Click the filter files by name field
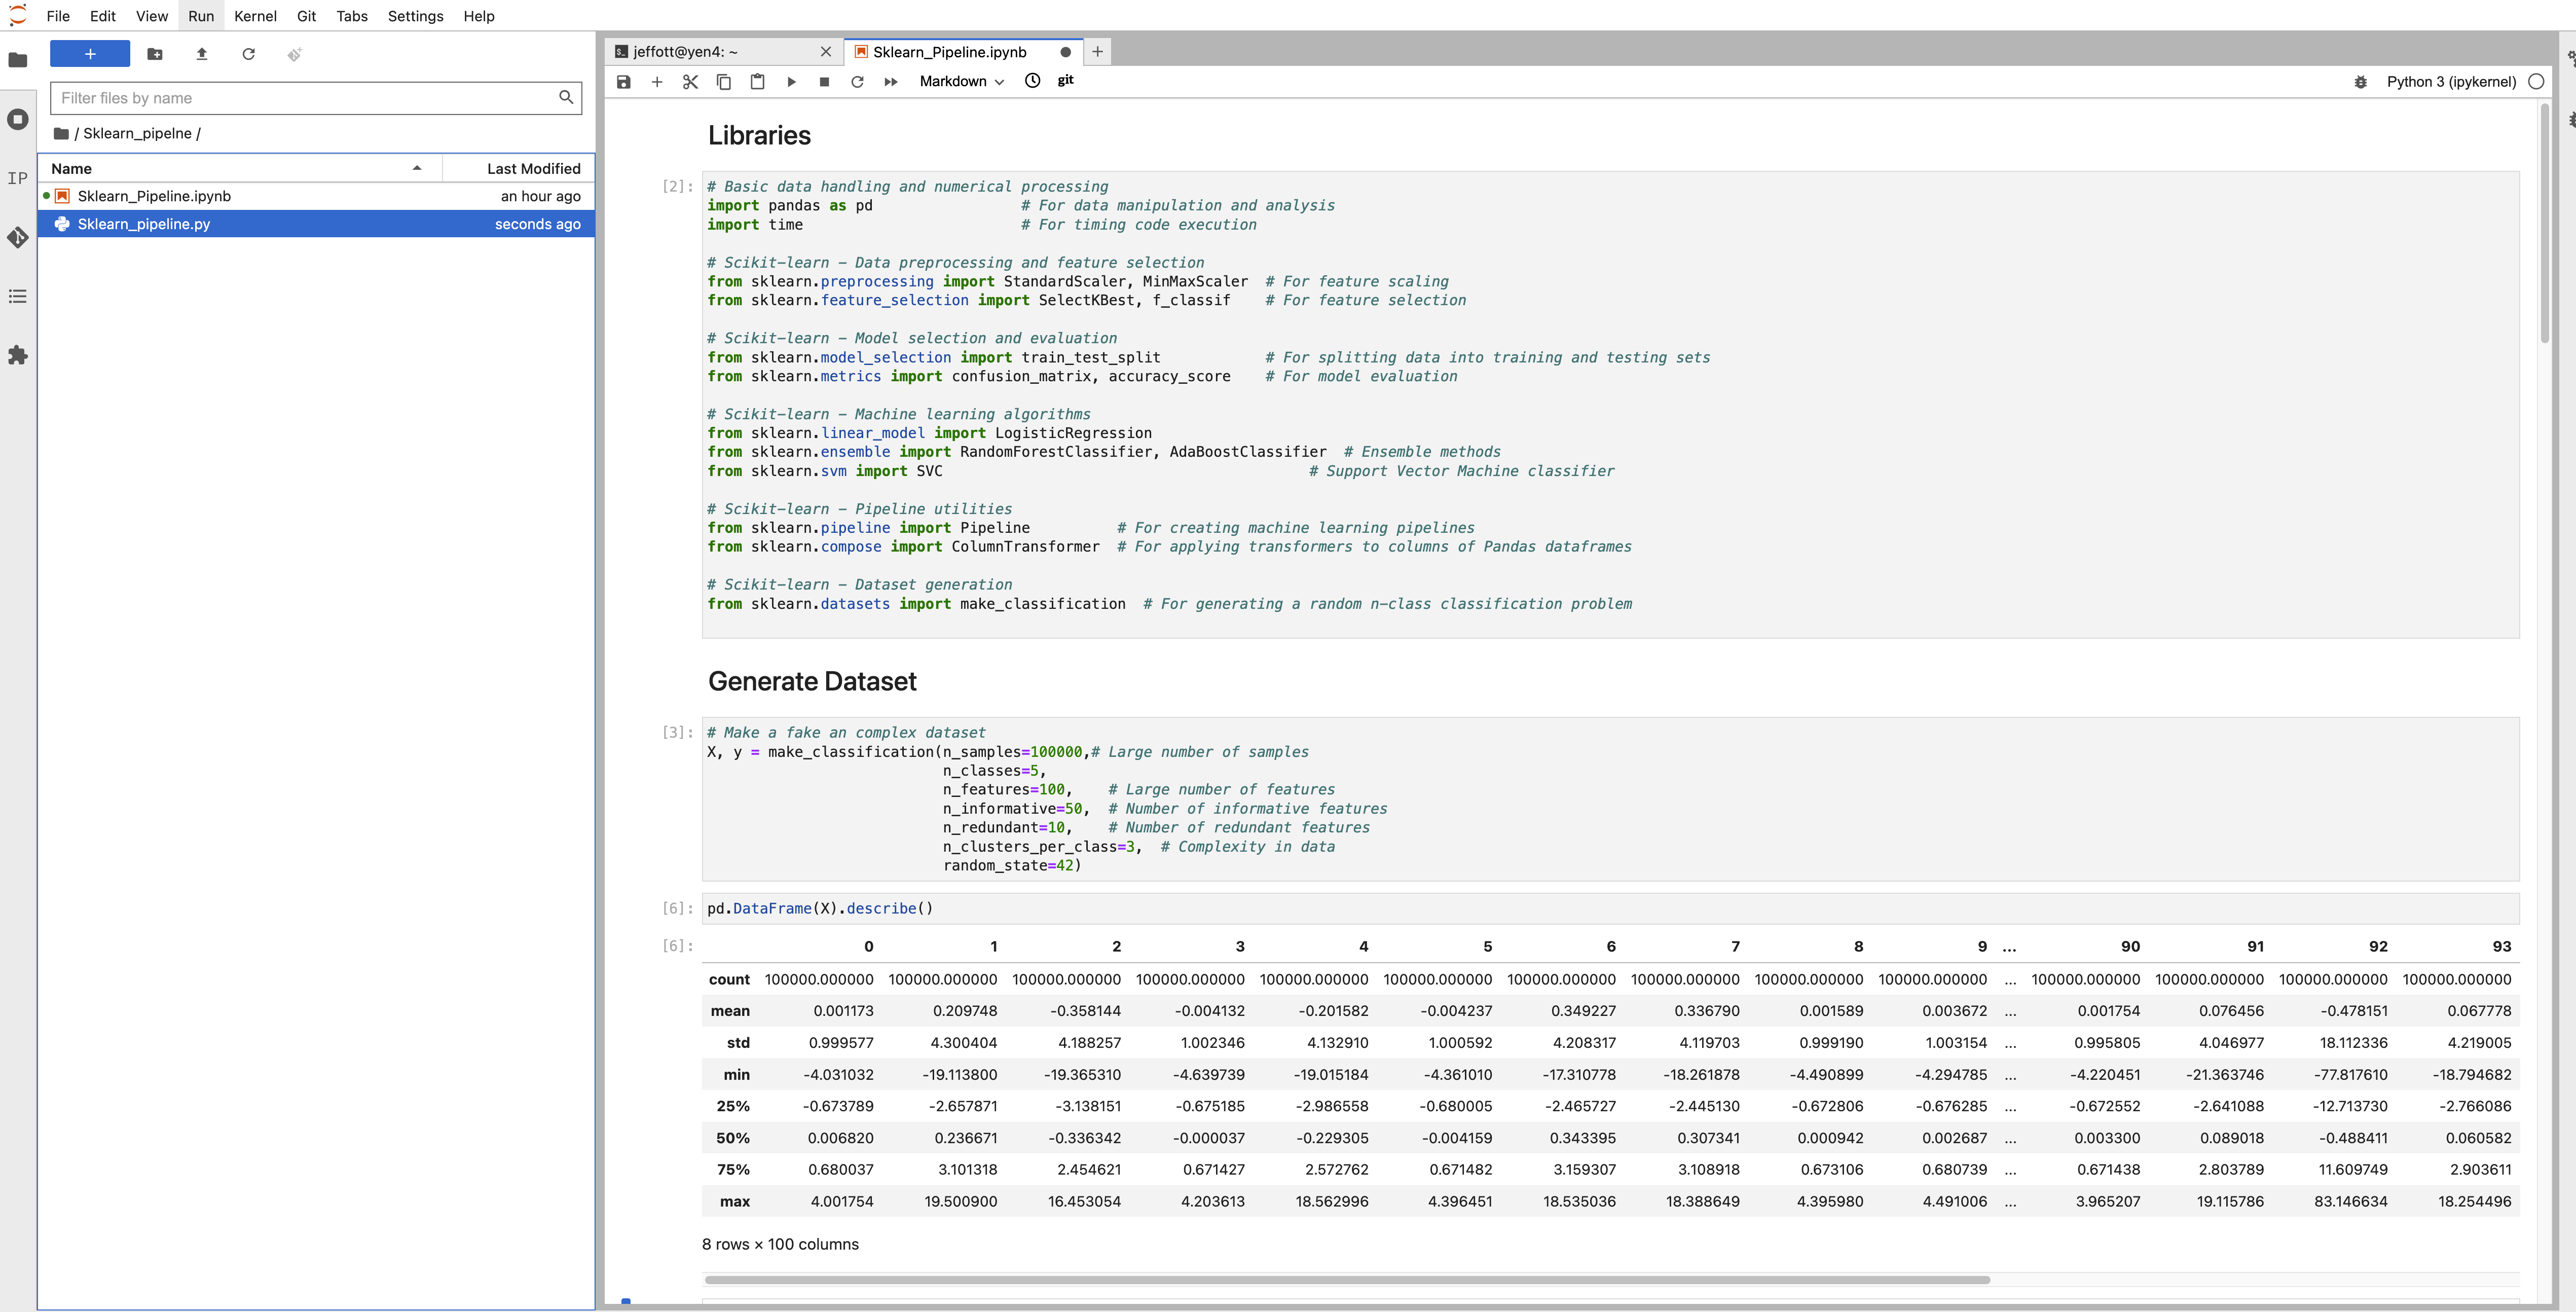Screen dimensions: 2576x1312 click(305, 98)
